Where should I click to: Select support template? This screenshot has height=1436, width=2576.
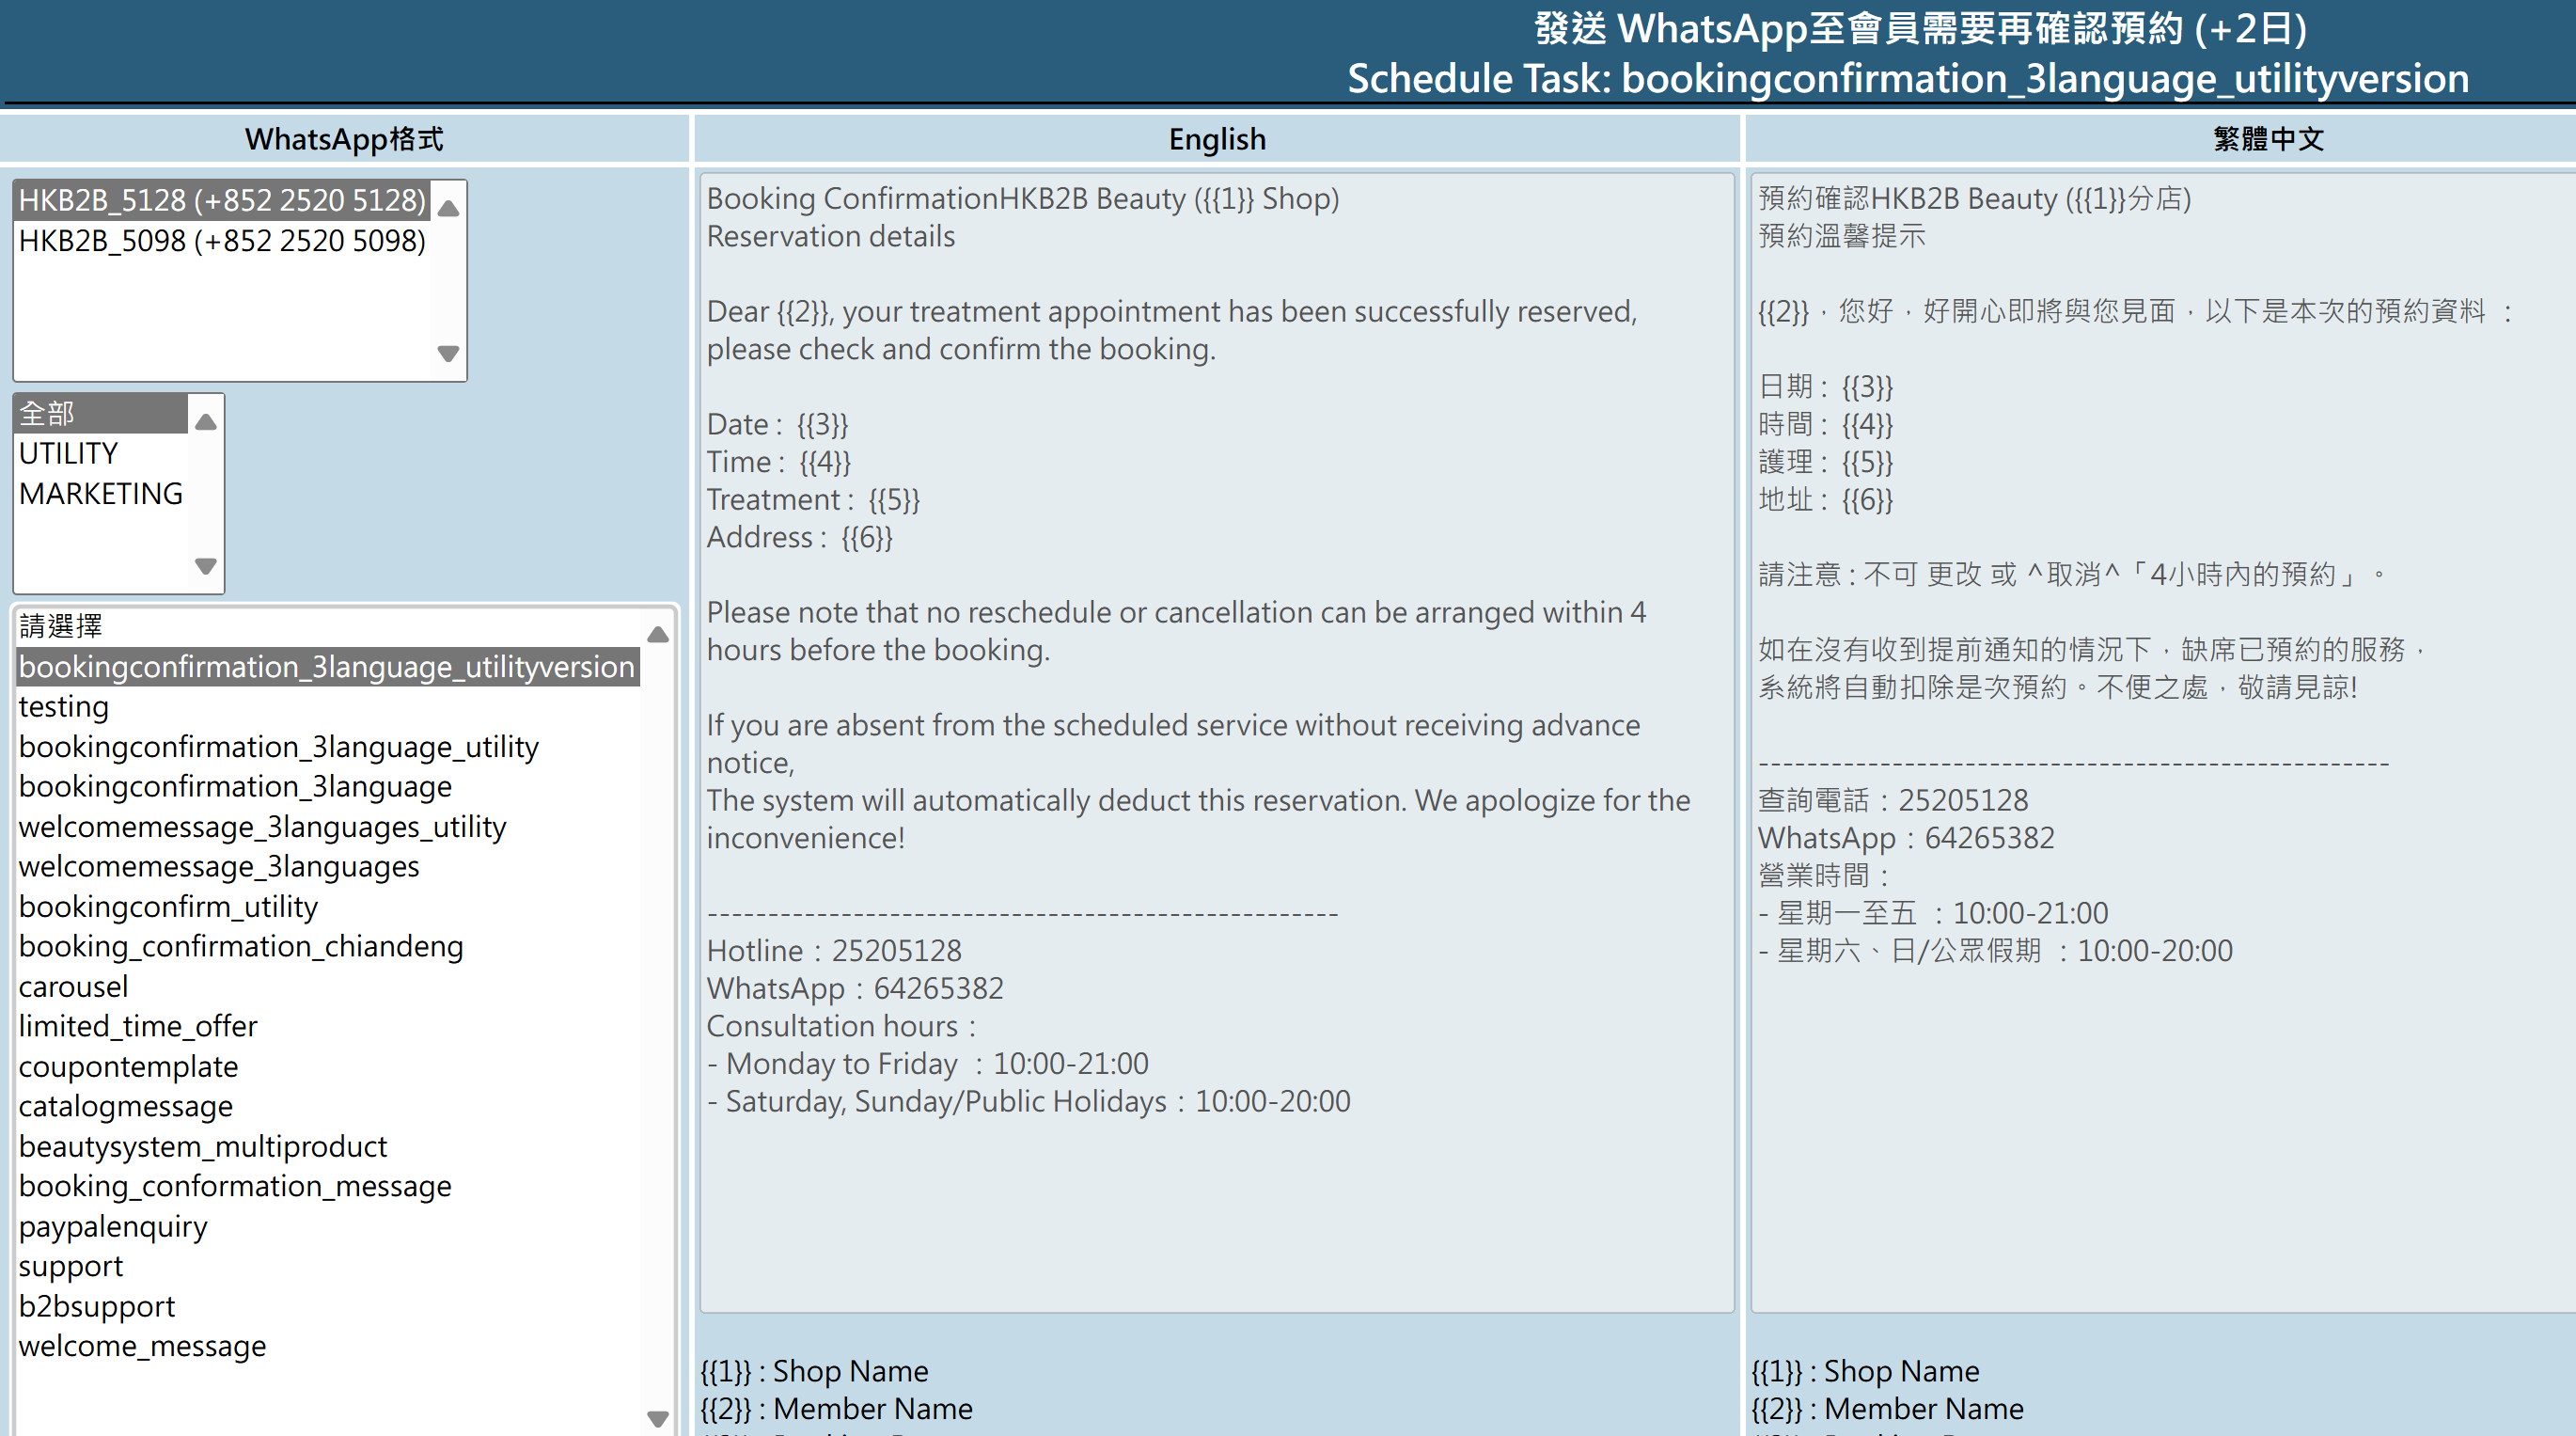coord(328,1266)
